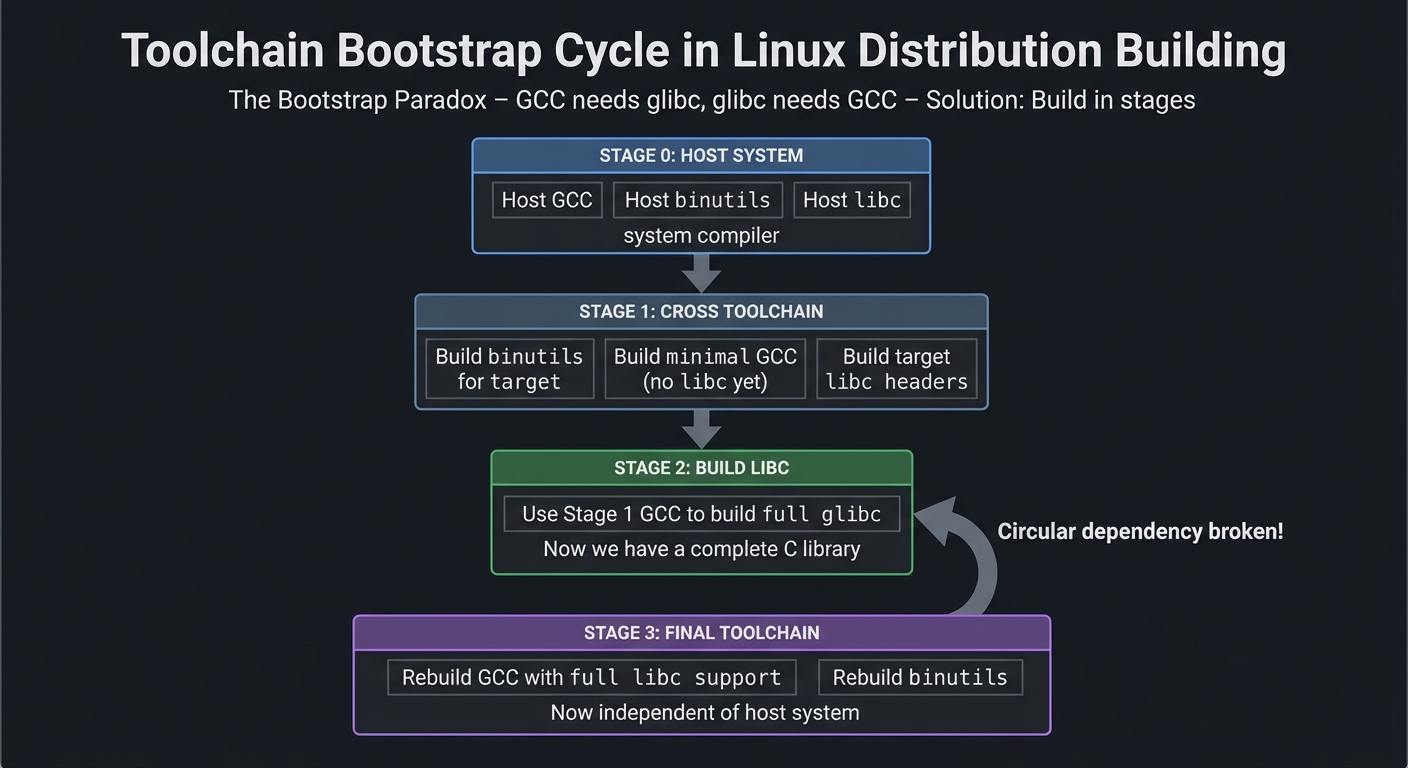Select the Build minimal GCC box
Image resolution: width=1408 pixels, height=768 pixels.
(x=705, y=368)
